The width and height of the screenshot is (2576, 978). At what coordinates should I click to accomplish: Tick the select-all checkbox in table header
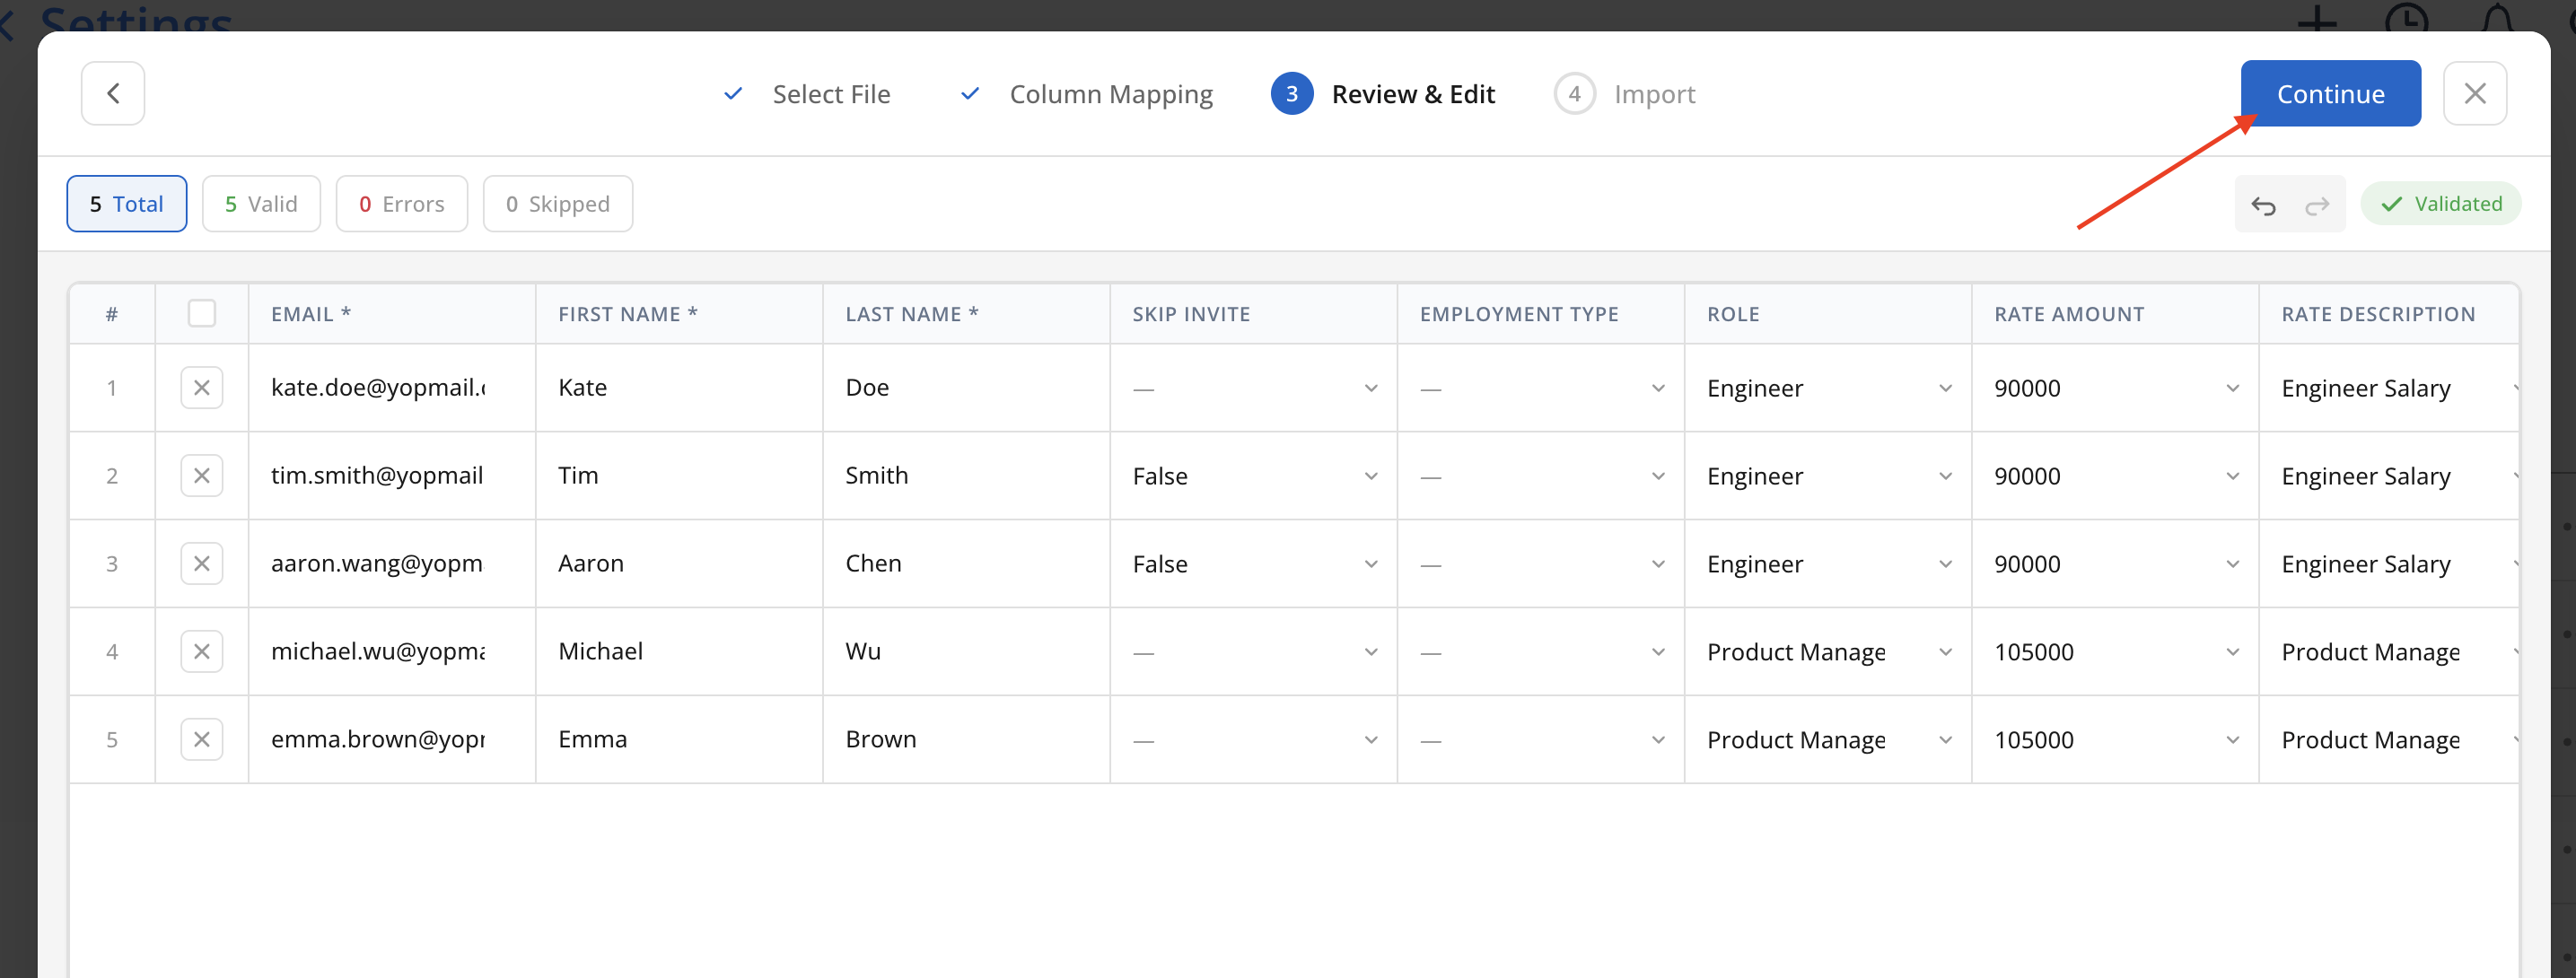click(201, 313)
